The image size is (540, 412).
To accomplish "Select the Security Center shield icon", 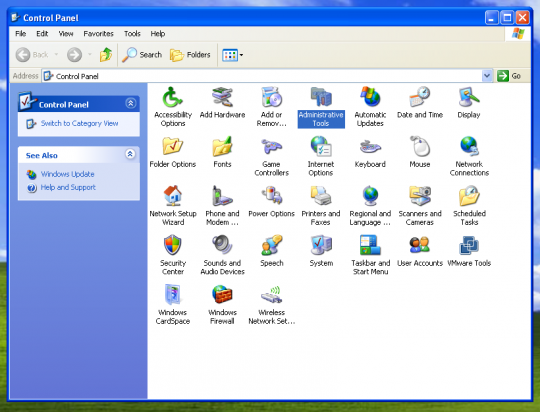I will (x=173, y=245).
